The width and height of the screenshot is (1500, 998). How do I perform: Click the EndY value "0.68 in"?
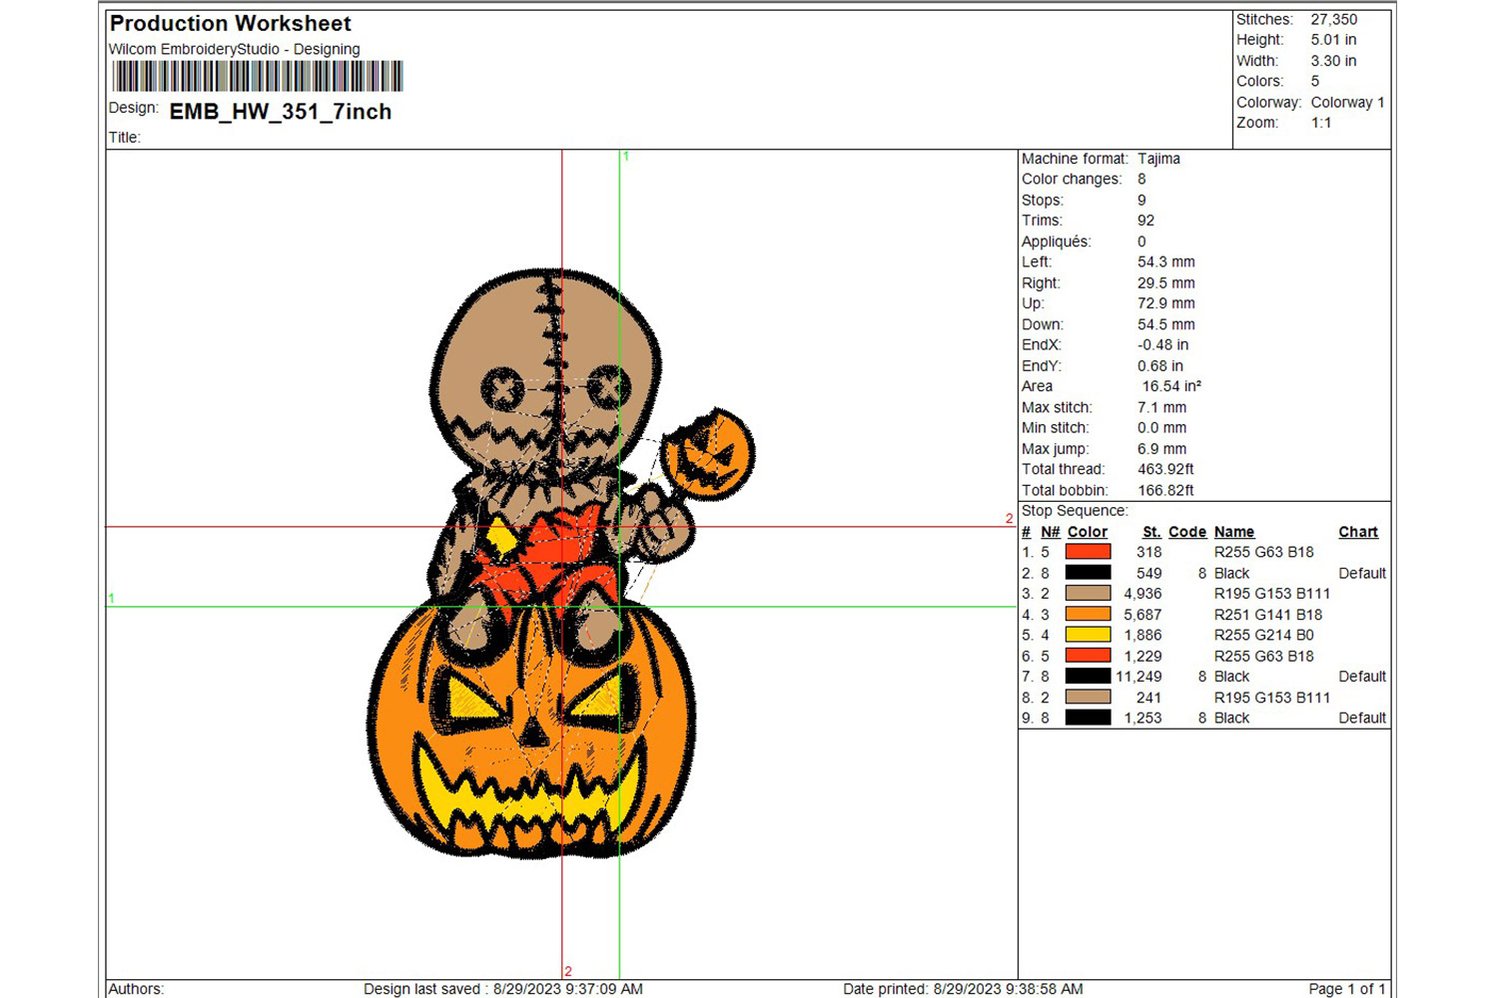(x=1160, y=366)
